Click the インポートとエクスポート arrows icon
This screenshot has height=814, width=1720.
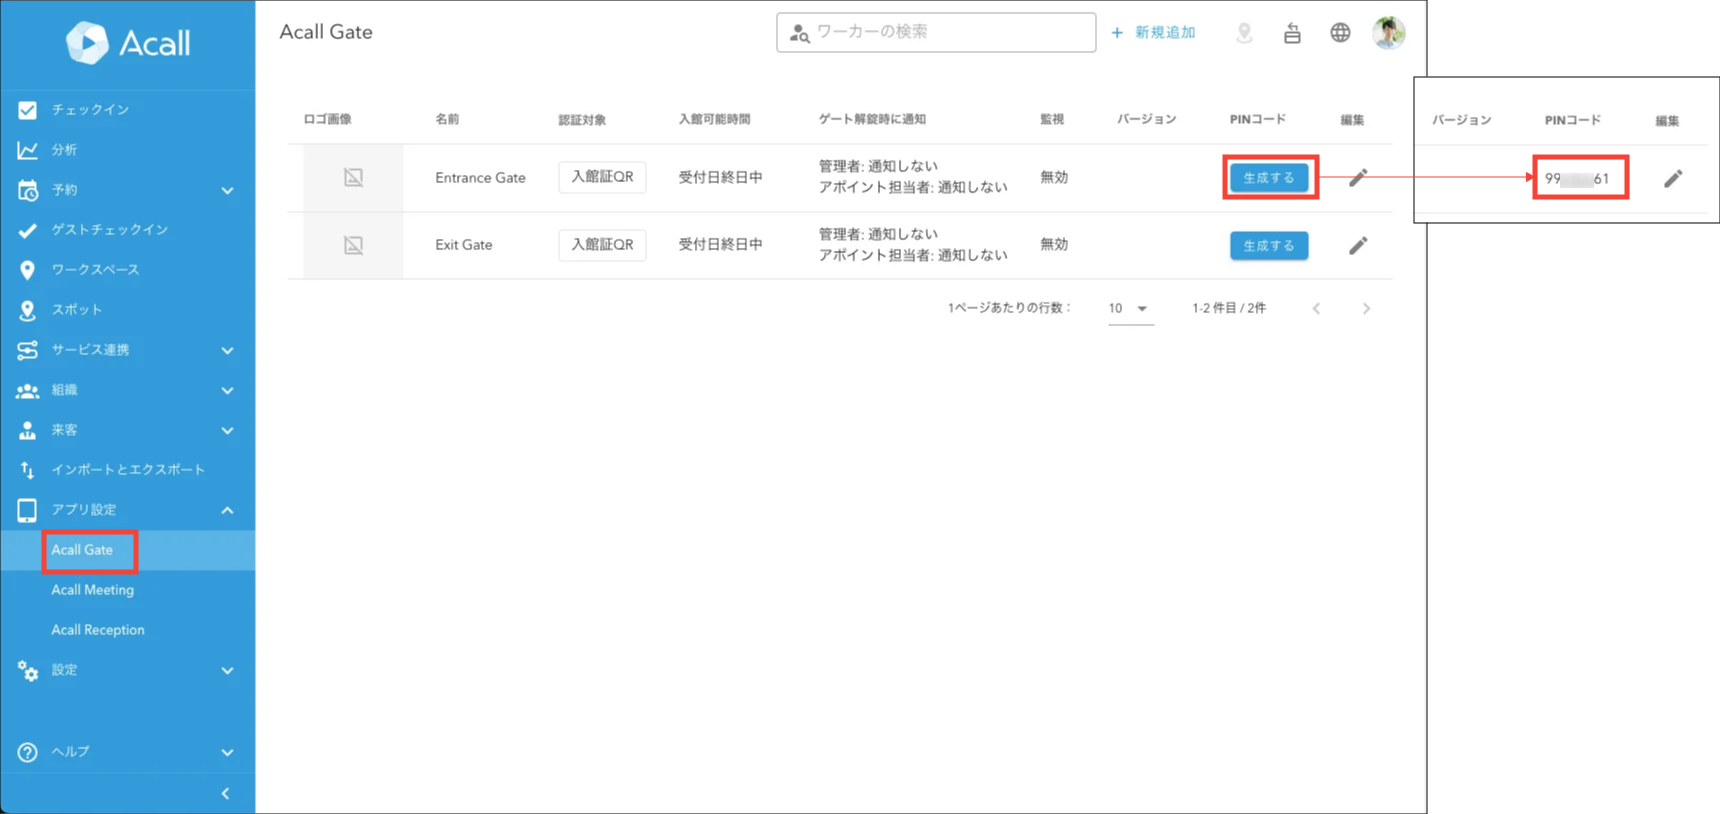27,470
